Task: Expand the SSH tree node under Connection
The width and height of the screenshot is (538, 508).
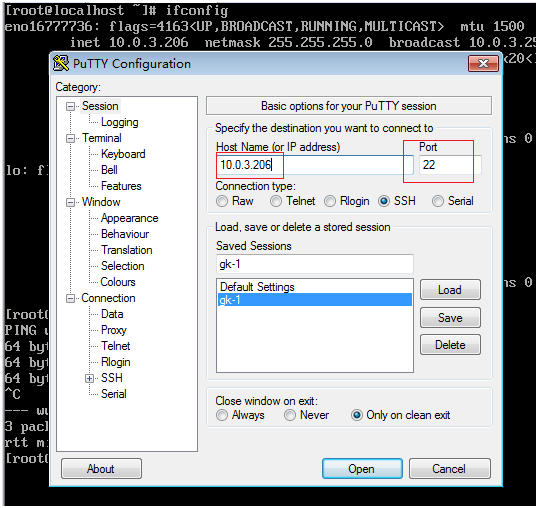Action: 90,378
